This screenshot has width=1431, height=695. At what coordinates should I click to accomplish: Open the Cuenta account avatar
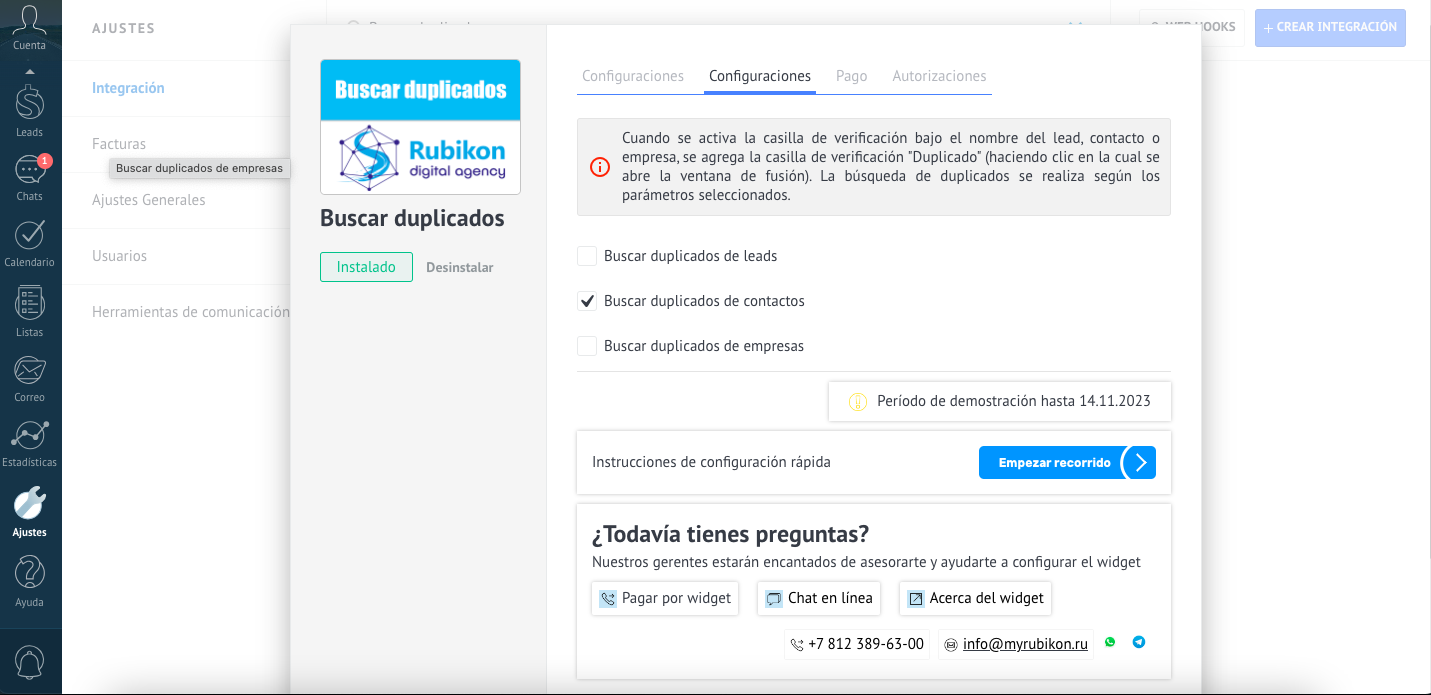(29, 27)
